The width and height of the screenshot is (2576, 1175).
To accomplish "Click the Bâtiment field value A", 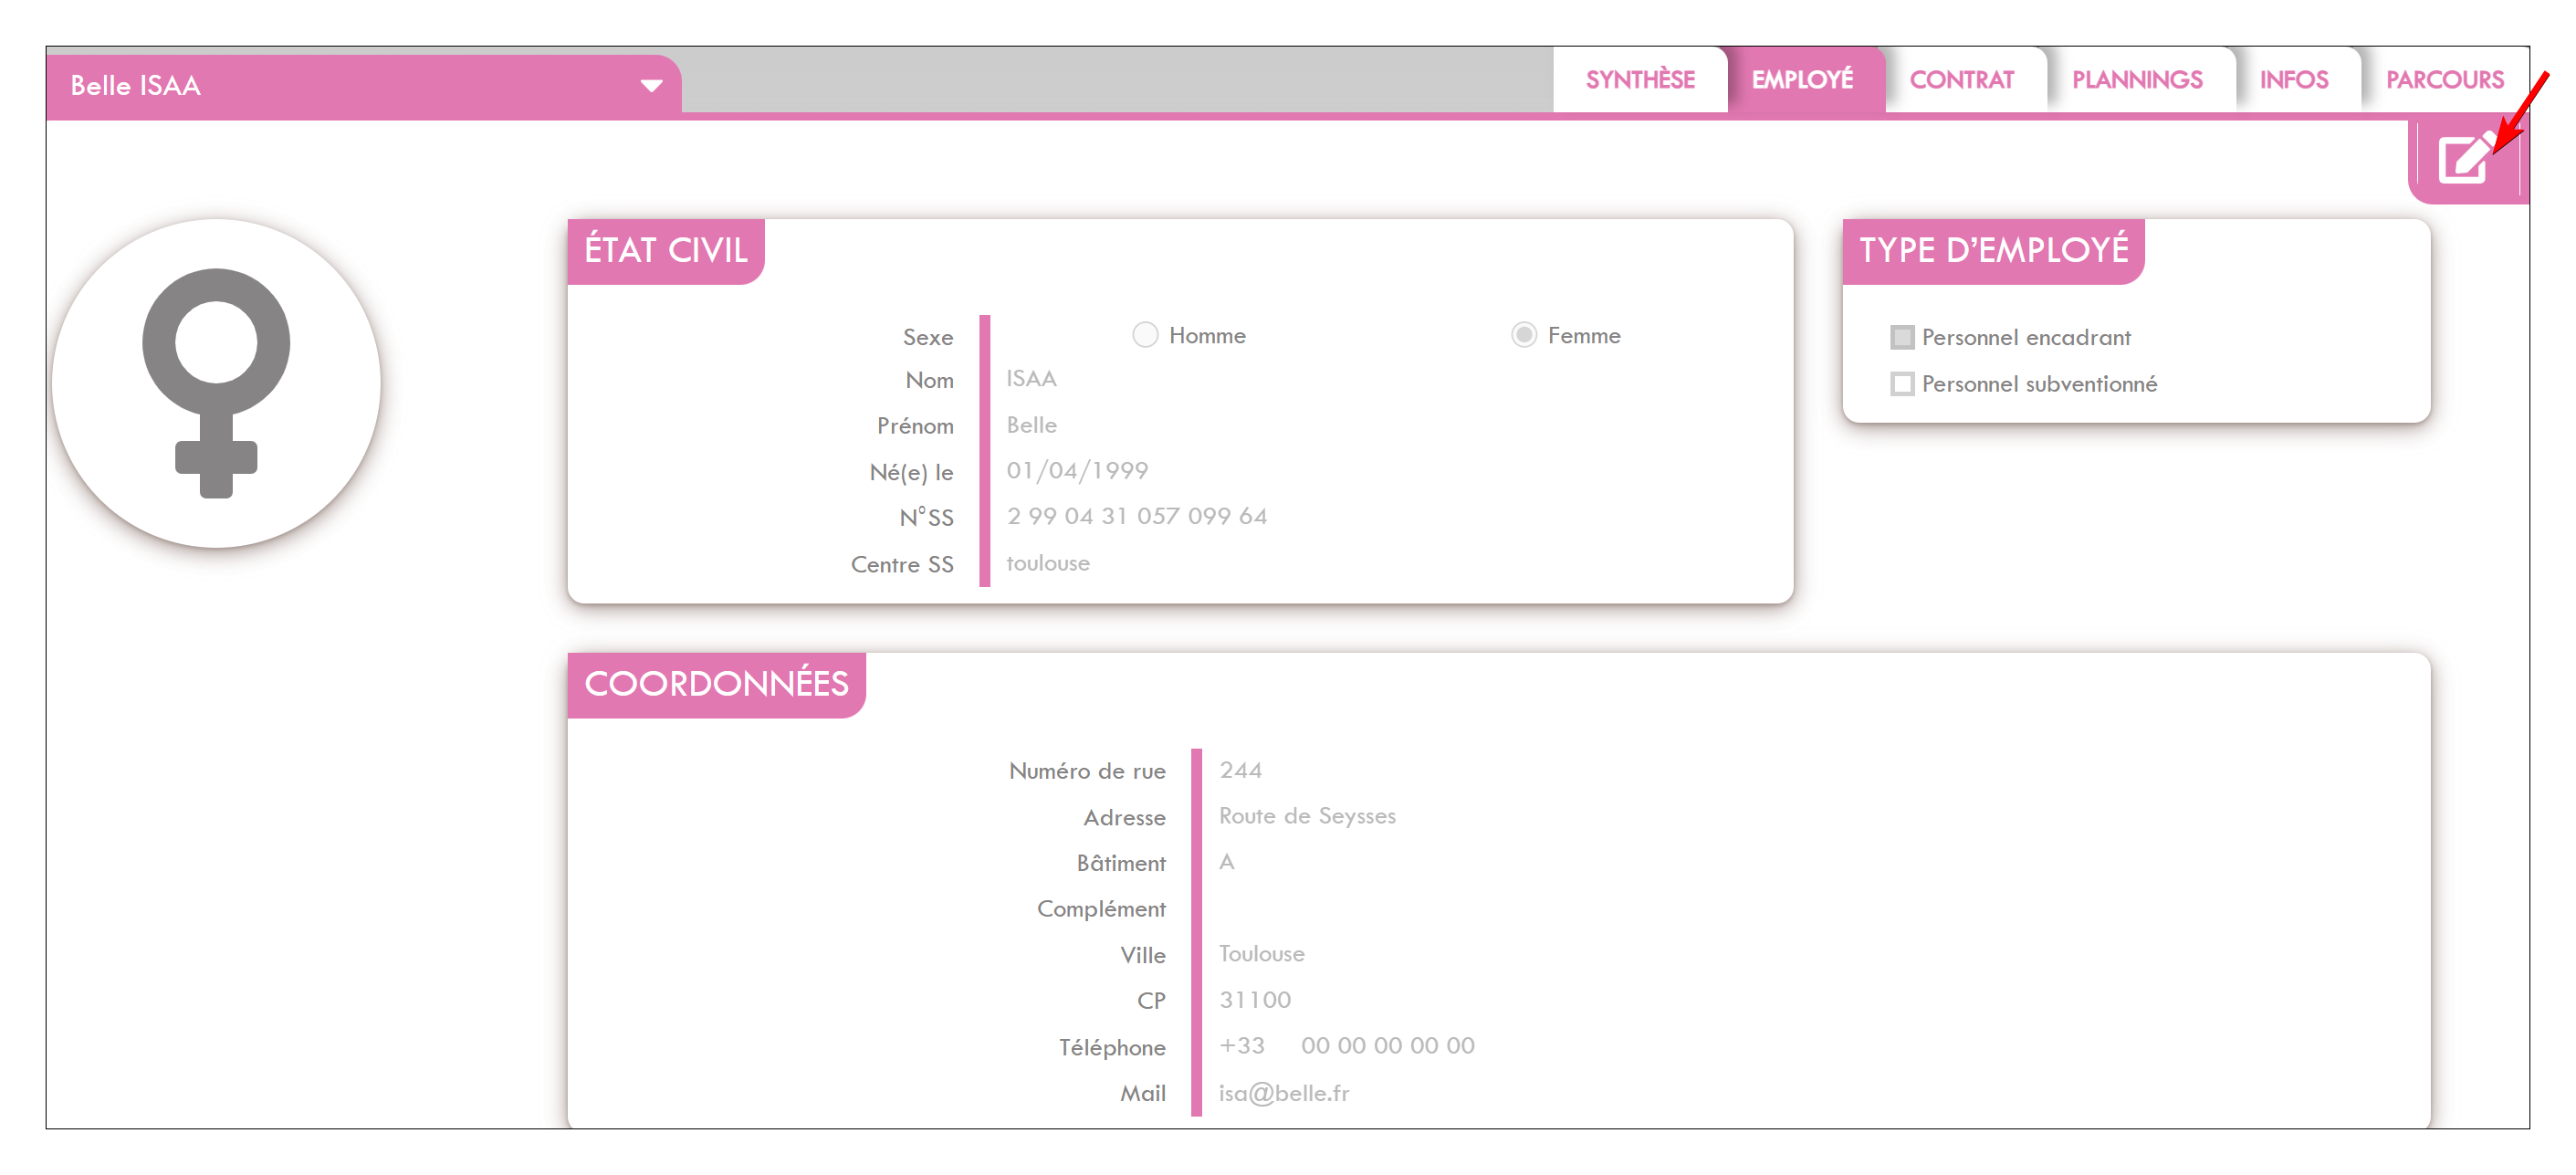I will [x=1227, y=862].
